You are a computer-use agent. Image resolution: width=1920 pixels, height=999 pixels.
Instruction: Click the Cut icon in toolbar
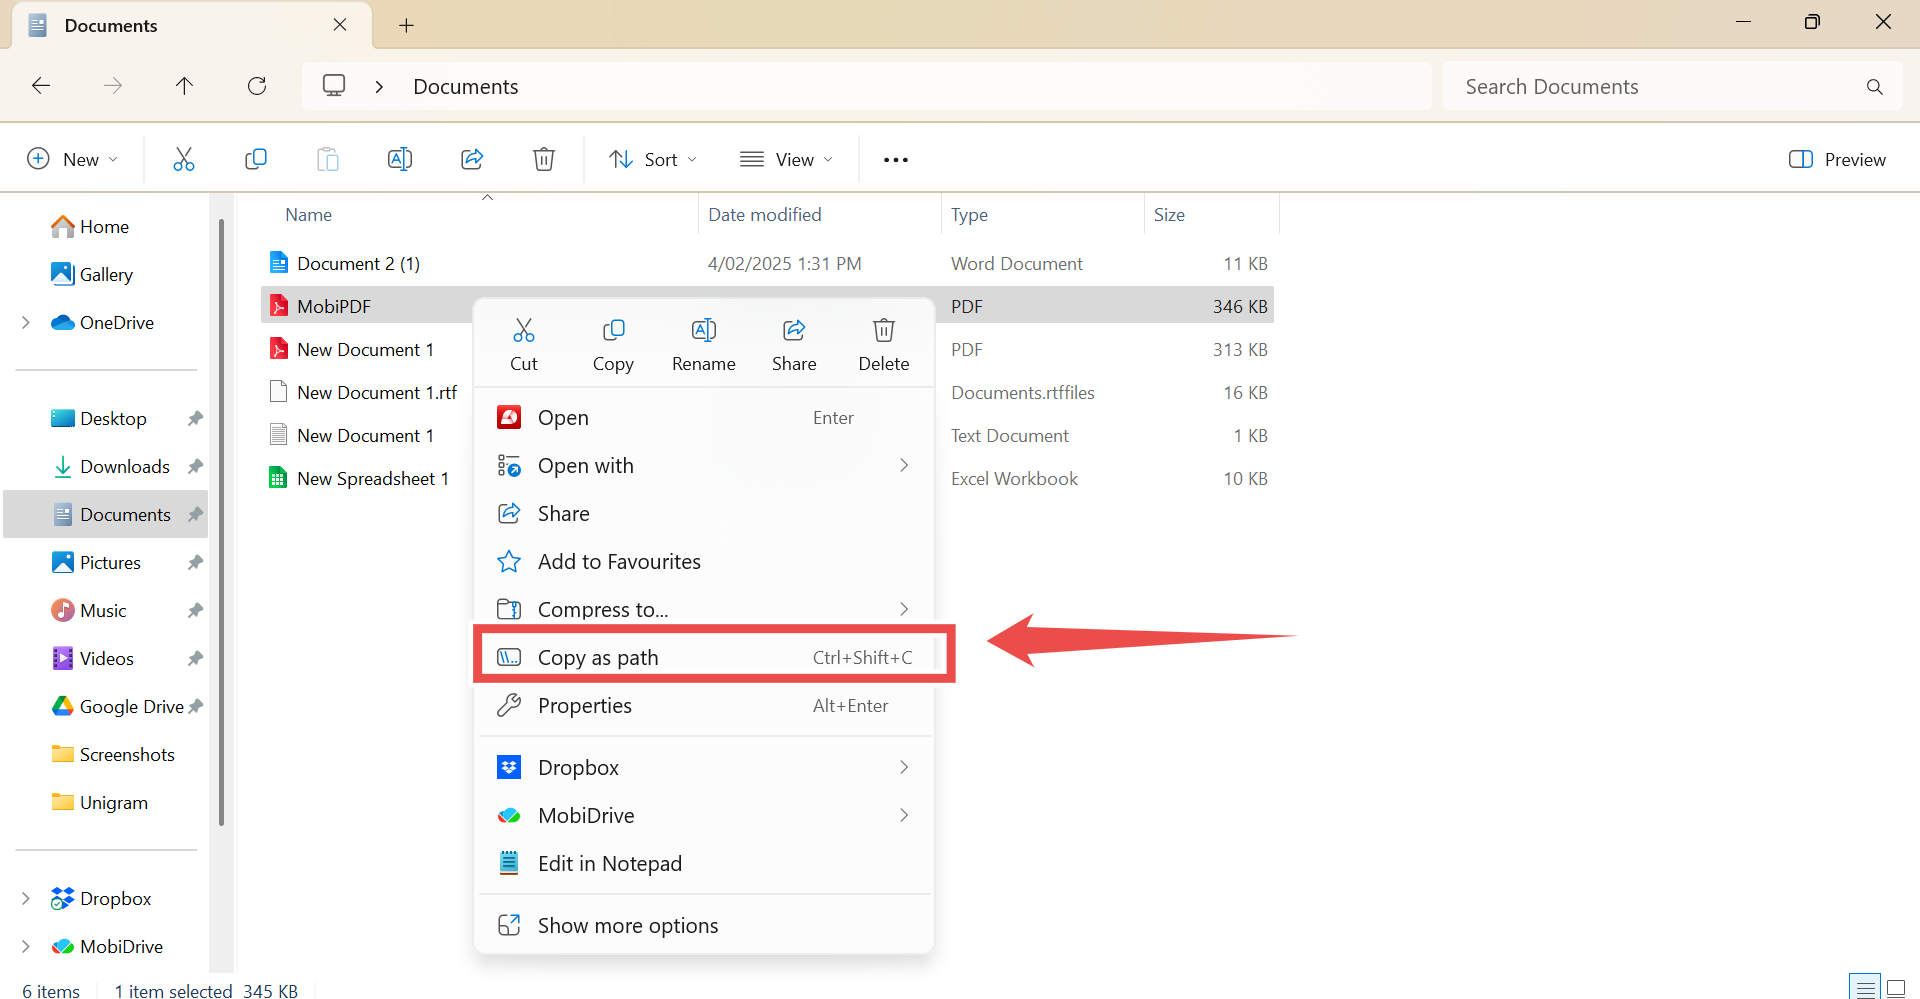184,159
